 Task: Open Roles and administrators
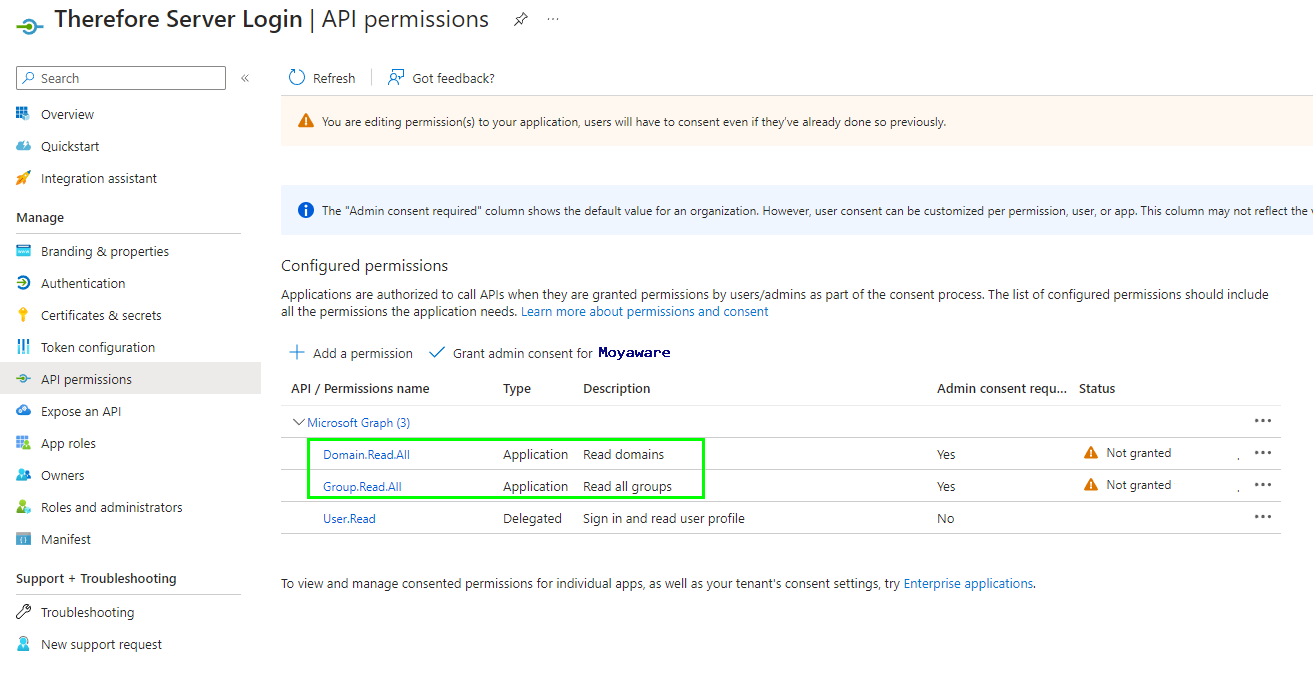113,507
